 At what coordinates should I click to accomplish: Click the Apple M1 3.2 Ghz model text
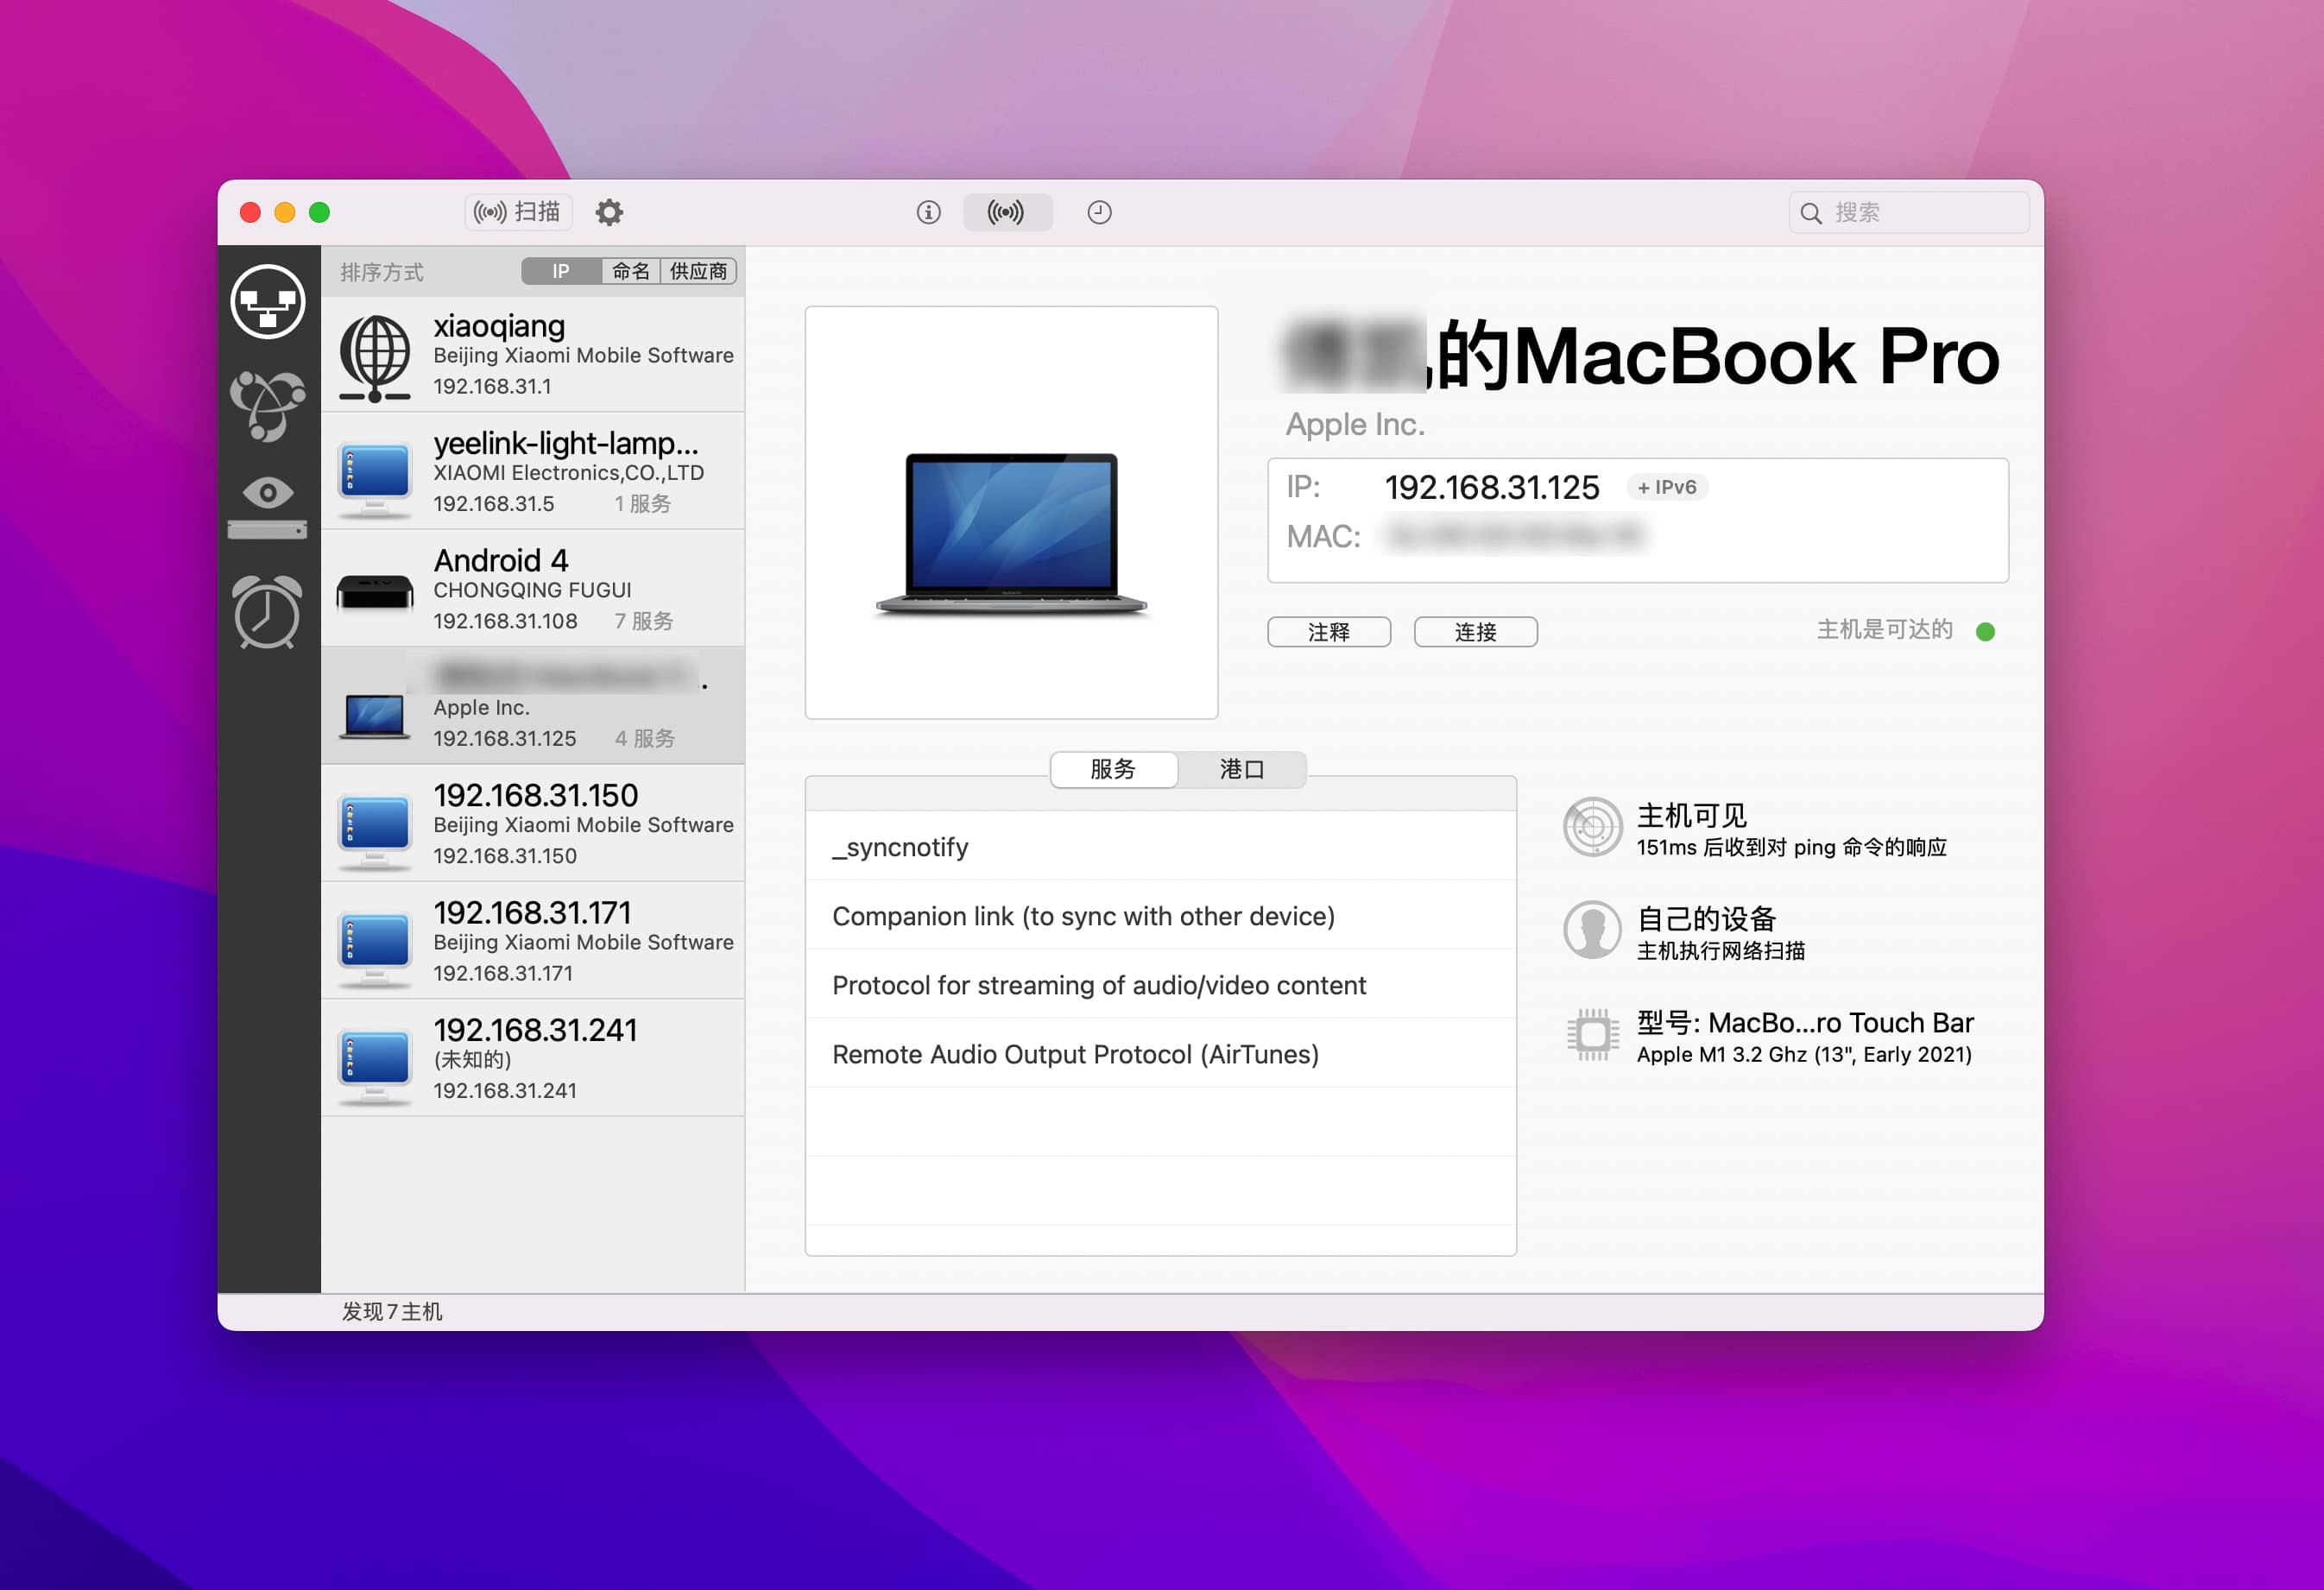click(1804, 1055)
